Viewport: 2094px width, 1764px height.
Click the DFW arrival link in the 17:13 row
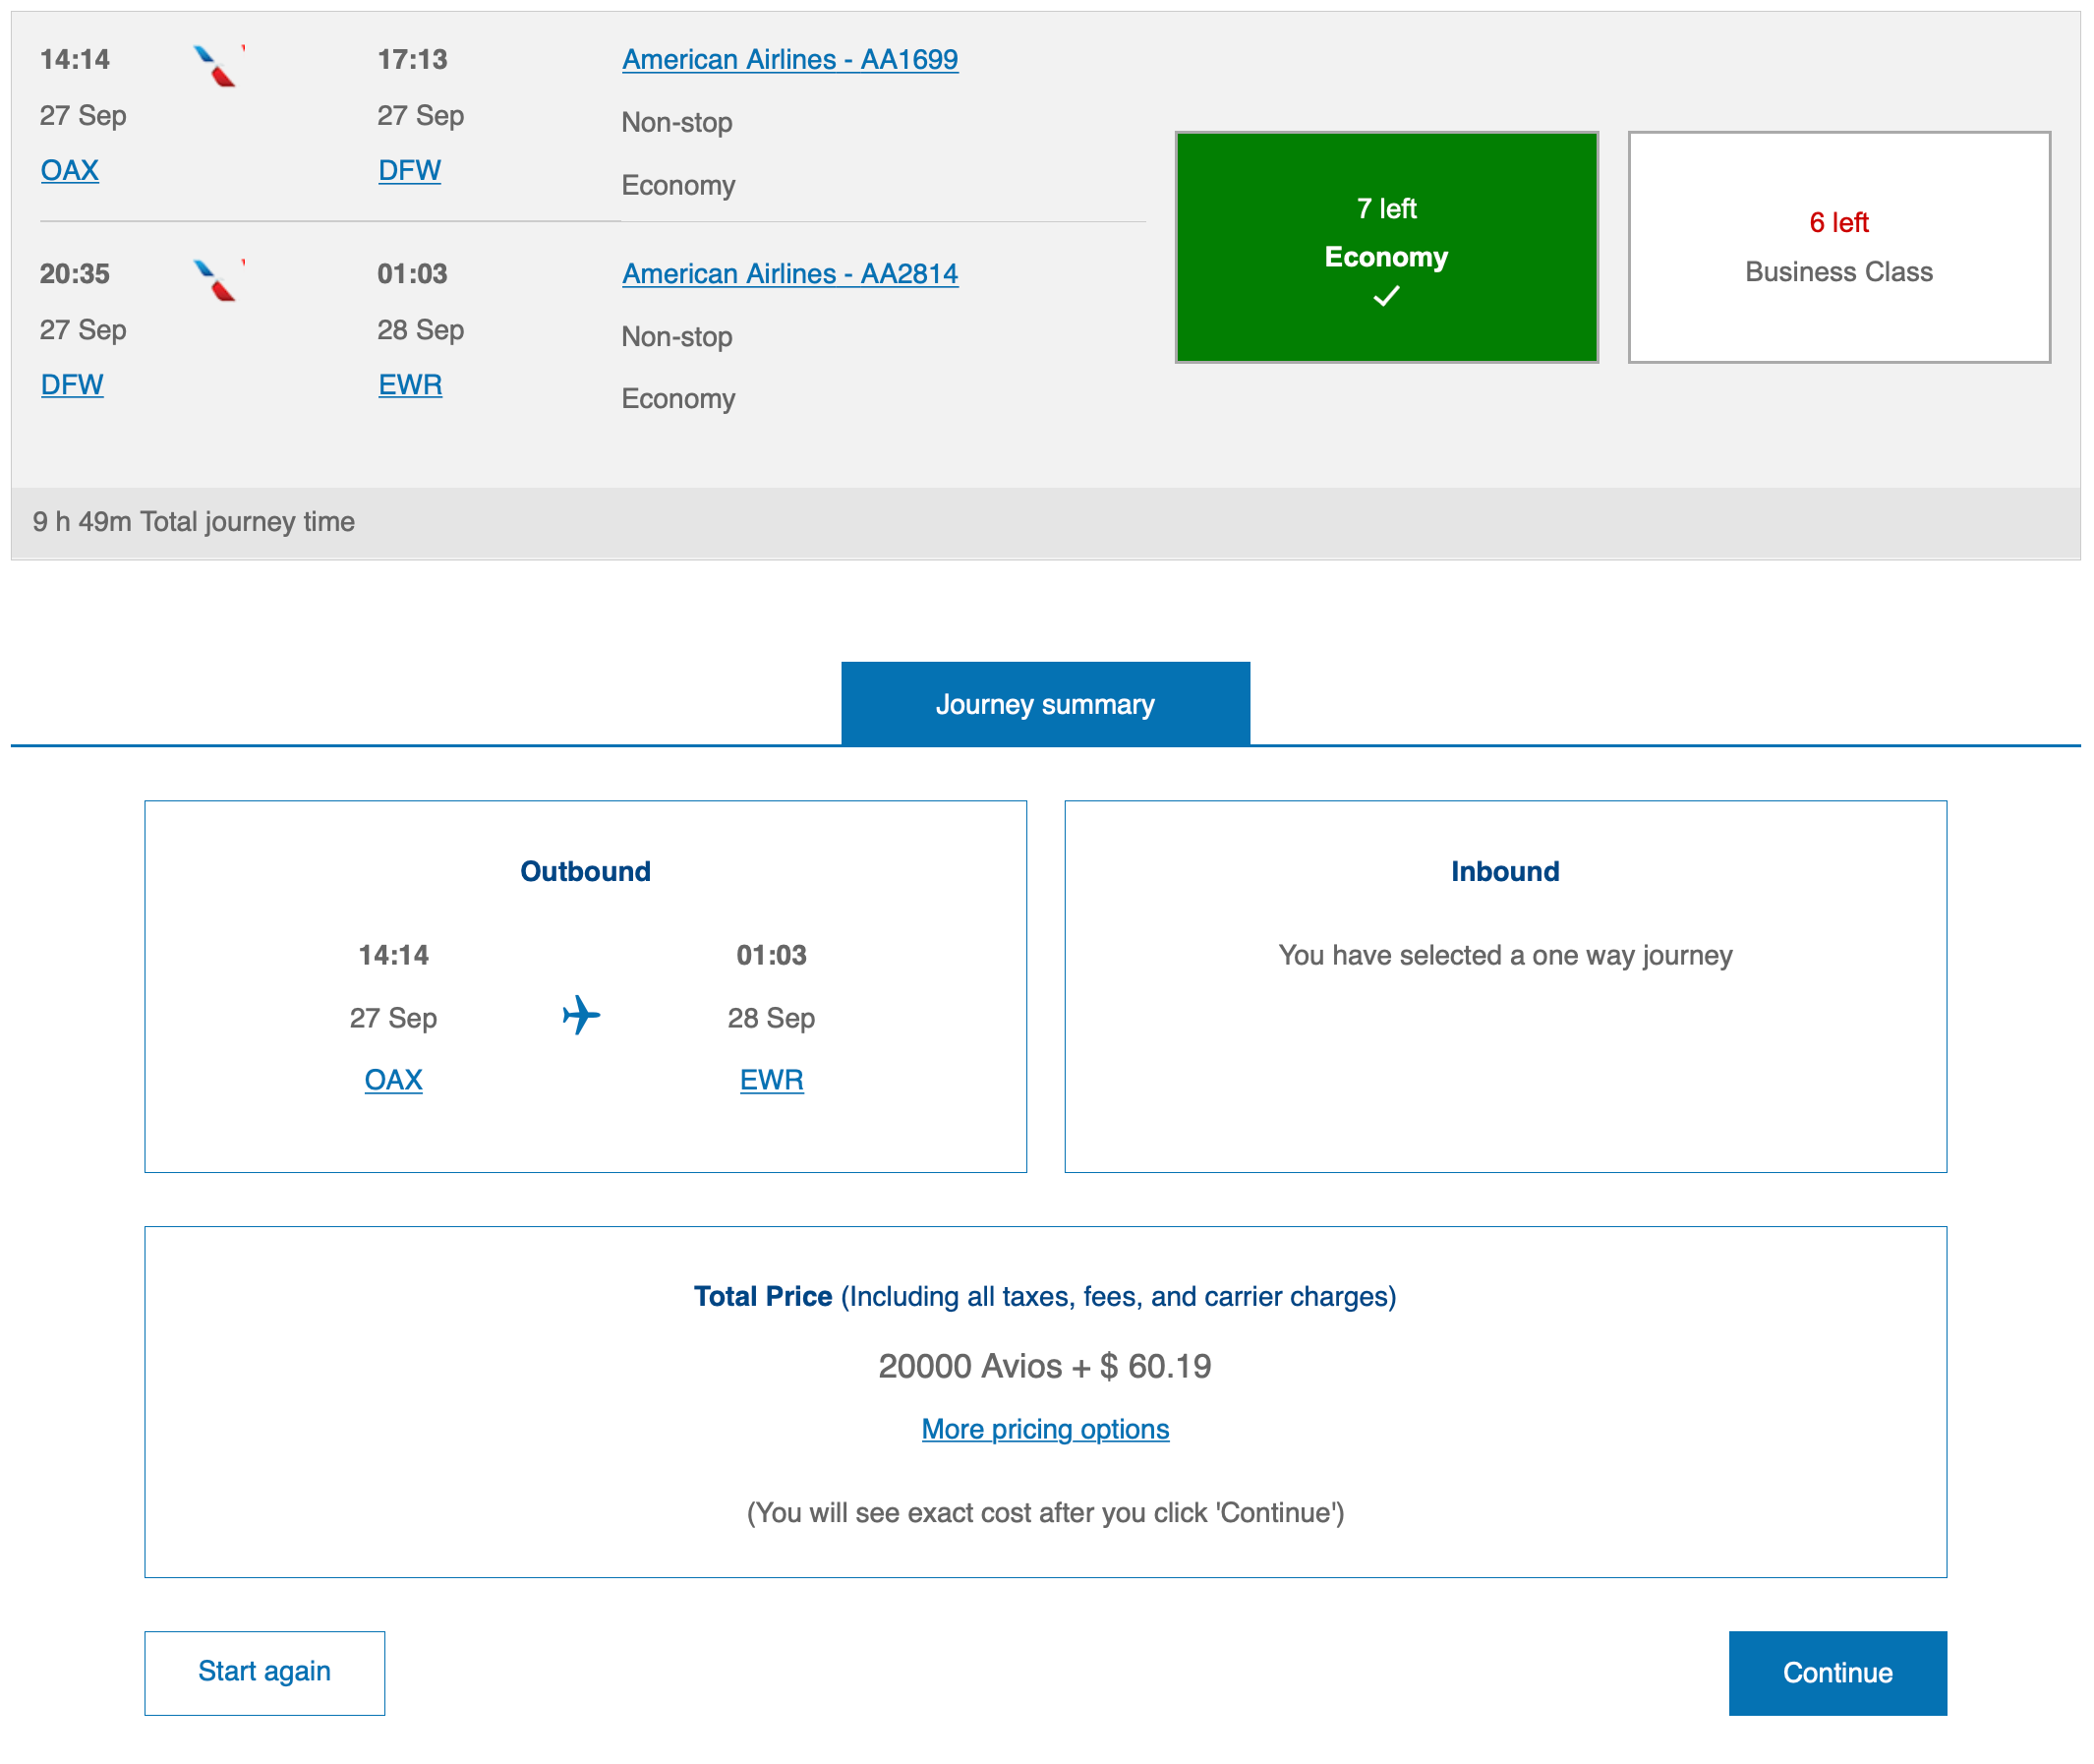(410, 170)
